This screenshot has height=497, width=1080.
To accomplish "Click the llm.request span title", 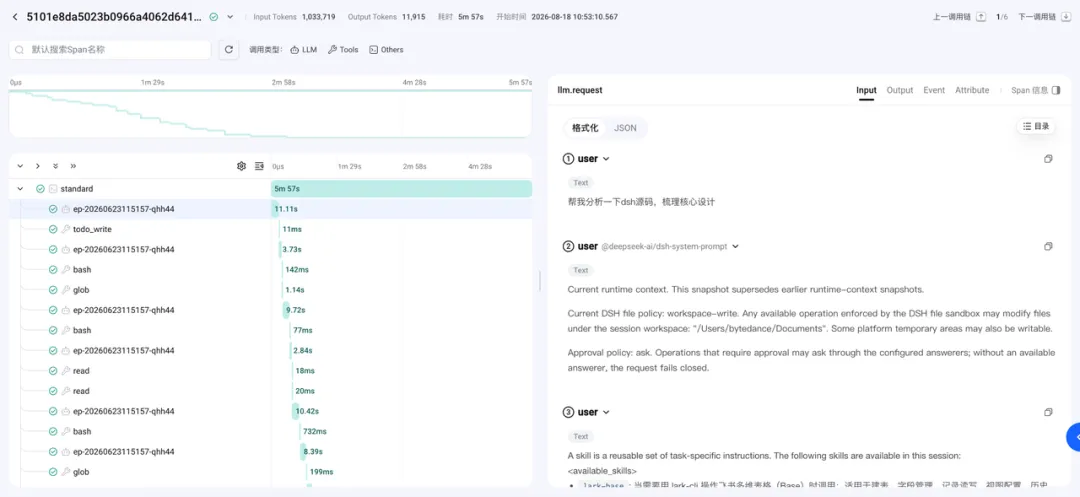I will click(x=580, y=90).
